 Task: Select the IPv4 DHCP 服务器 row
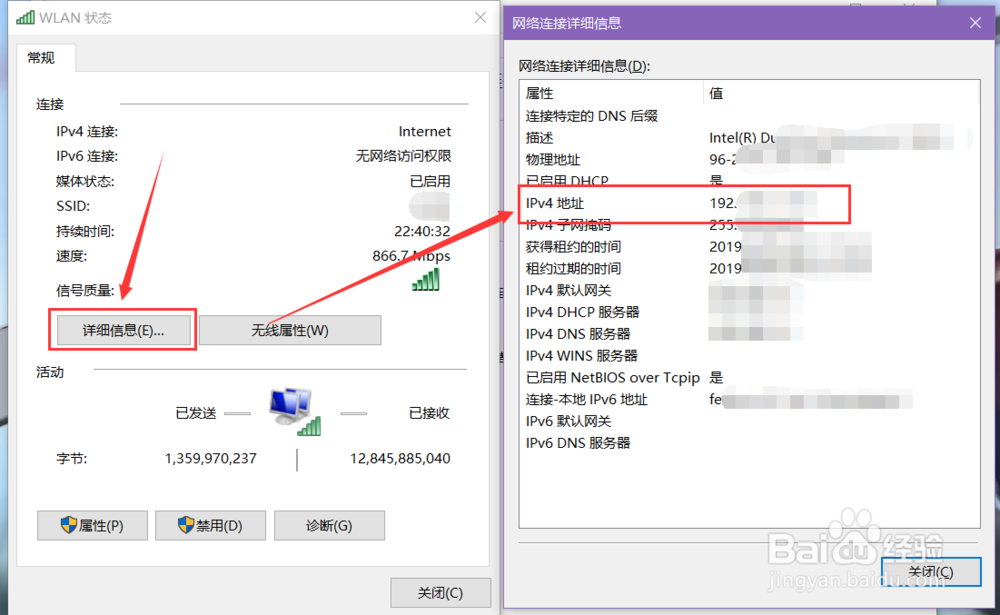point(749,312)
